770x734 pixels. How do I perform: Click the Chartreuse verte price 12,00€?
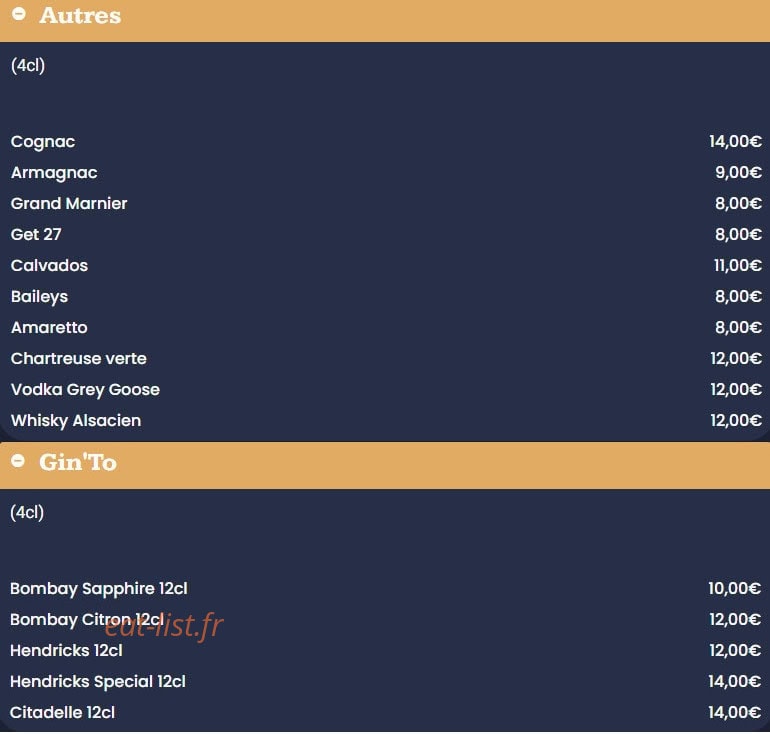[736, 358]
